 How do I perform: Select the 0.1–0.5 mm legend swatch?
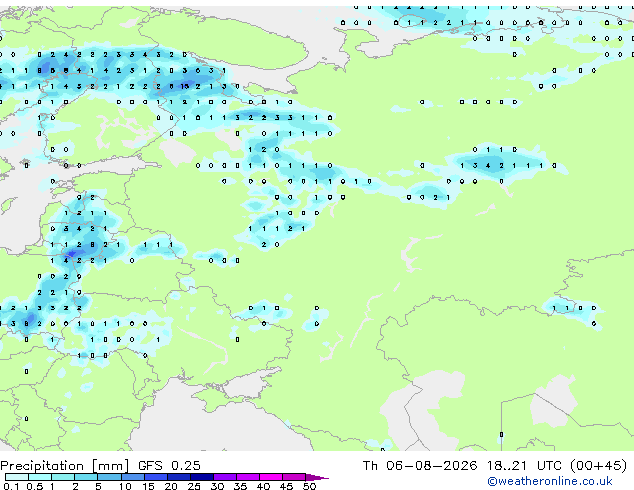point(17,477)
